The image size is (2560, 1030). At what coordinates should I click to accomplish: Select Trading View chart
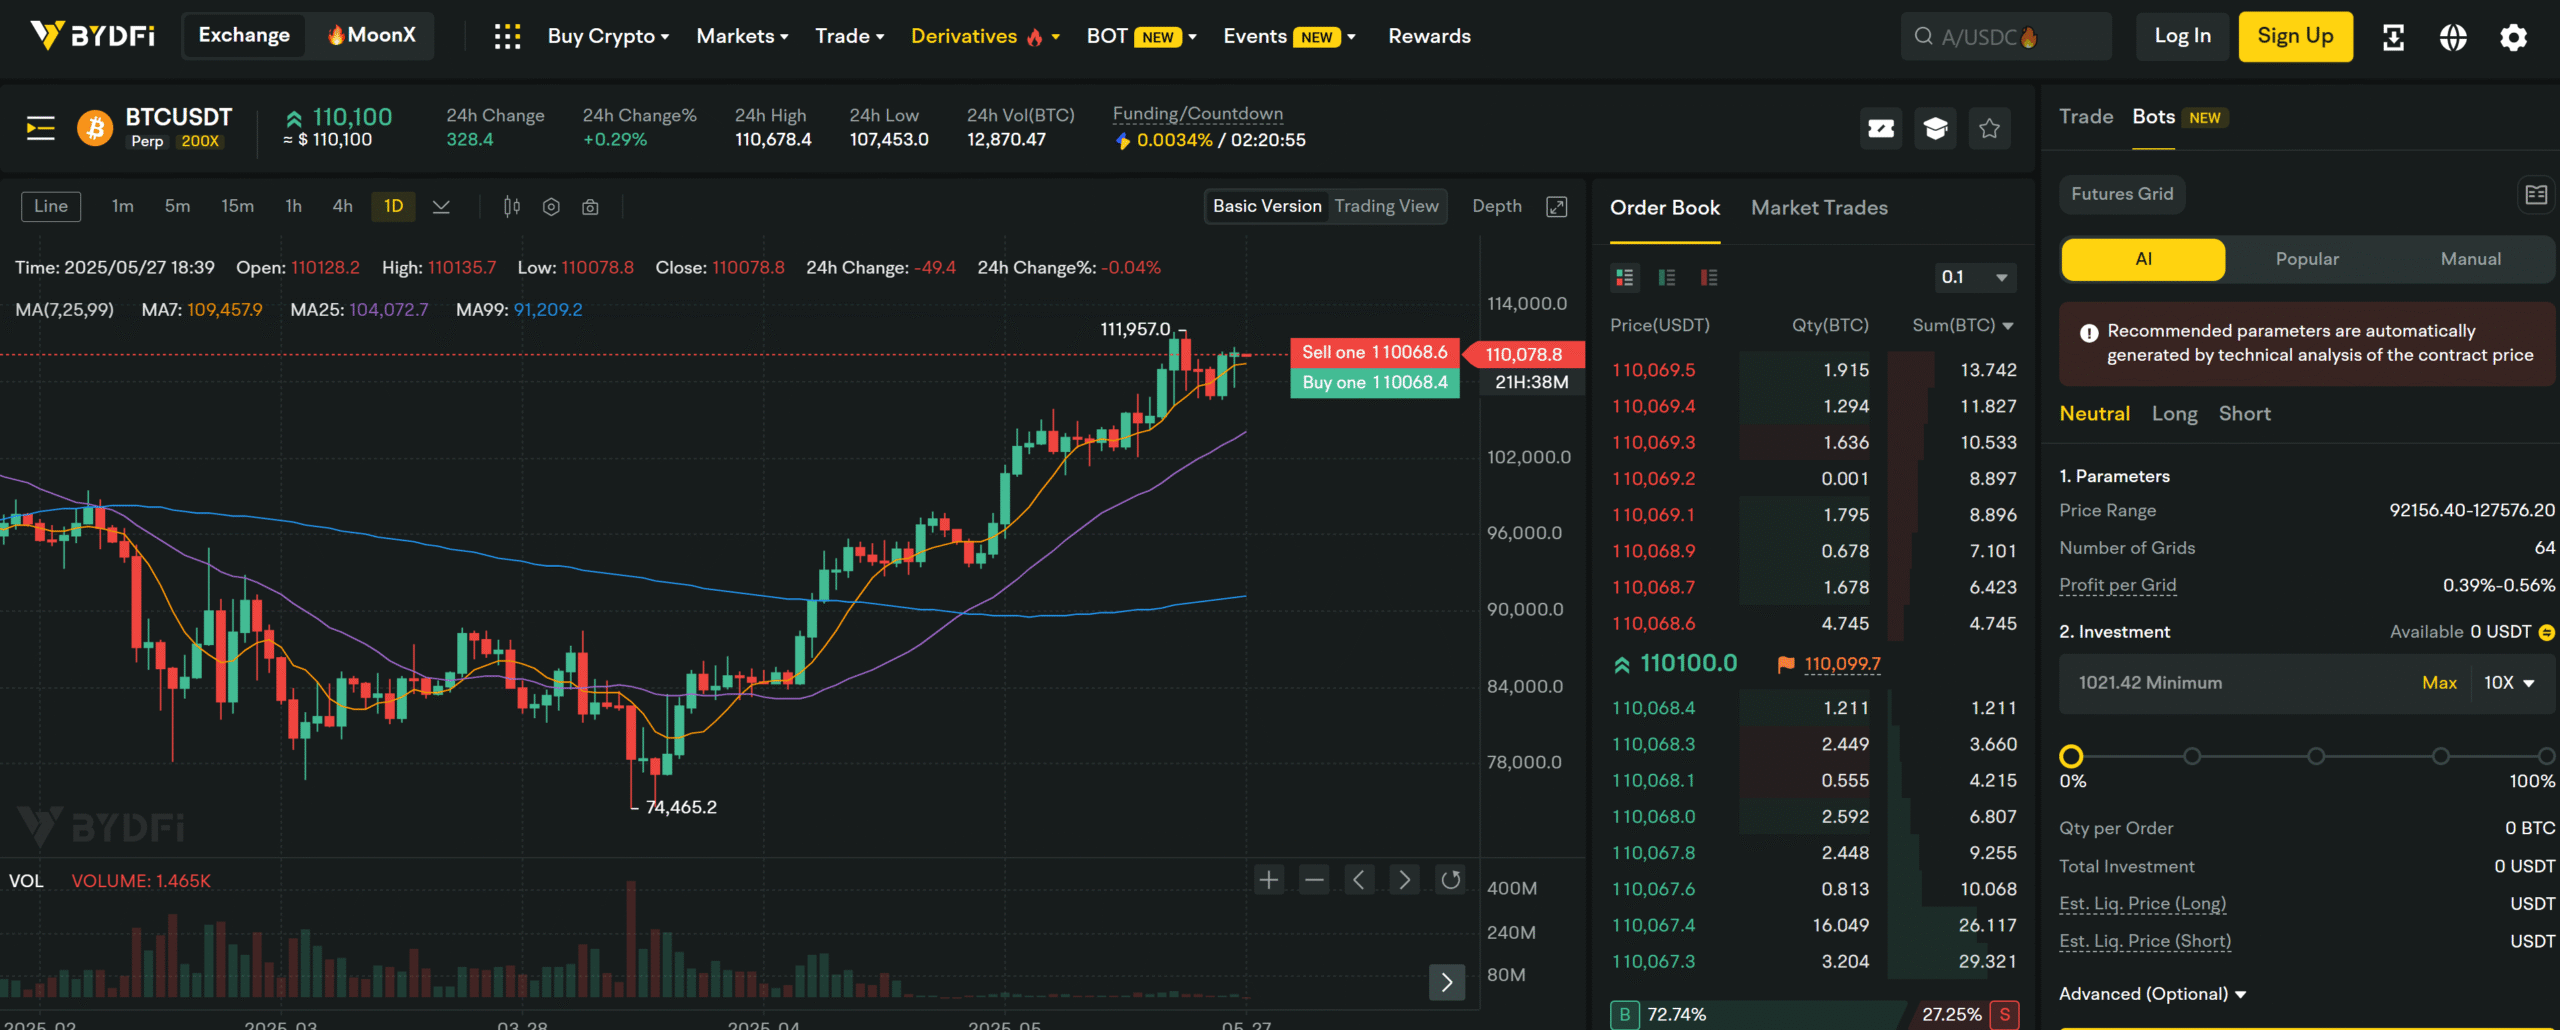click(1386, 206)
